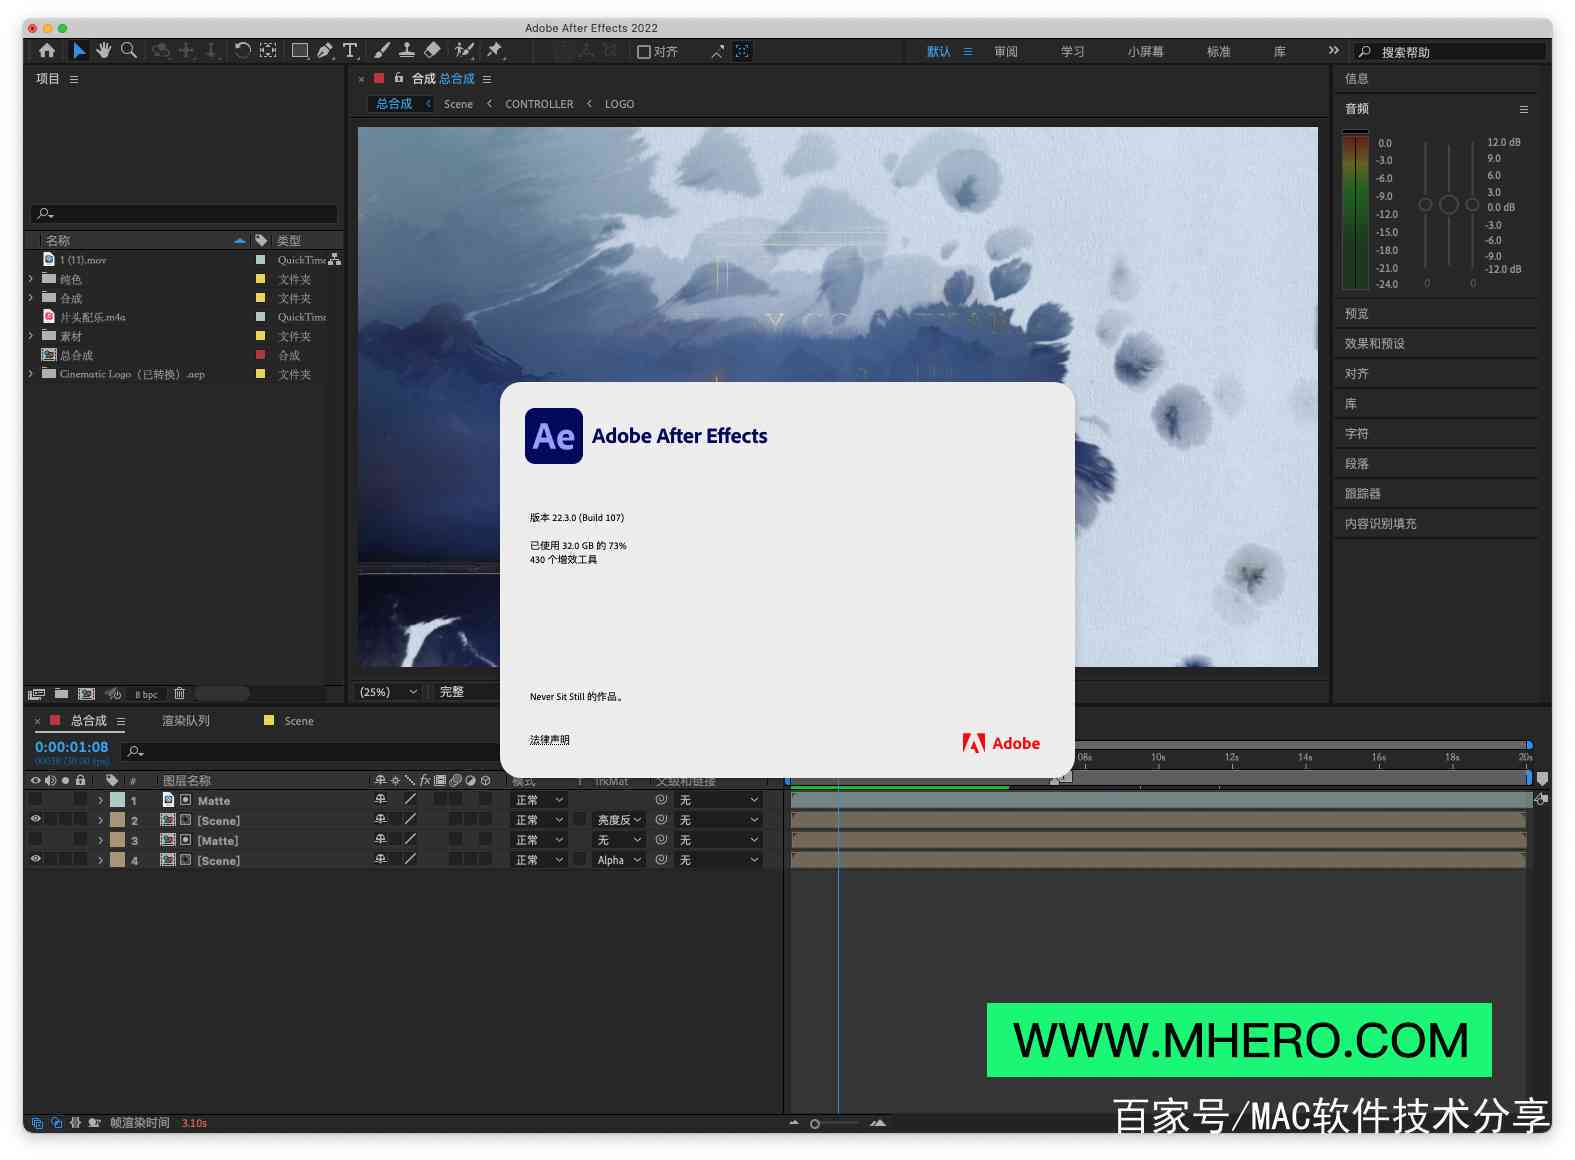Click the LOGO breadcrumb in composition navigator
Screen dimensions: 1575x1160
tap(619, 104)
